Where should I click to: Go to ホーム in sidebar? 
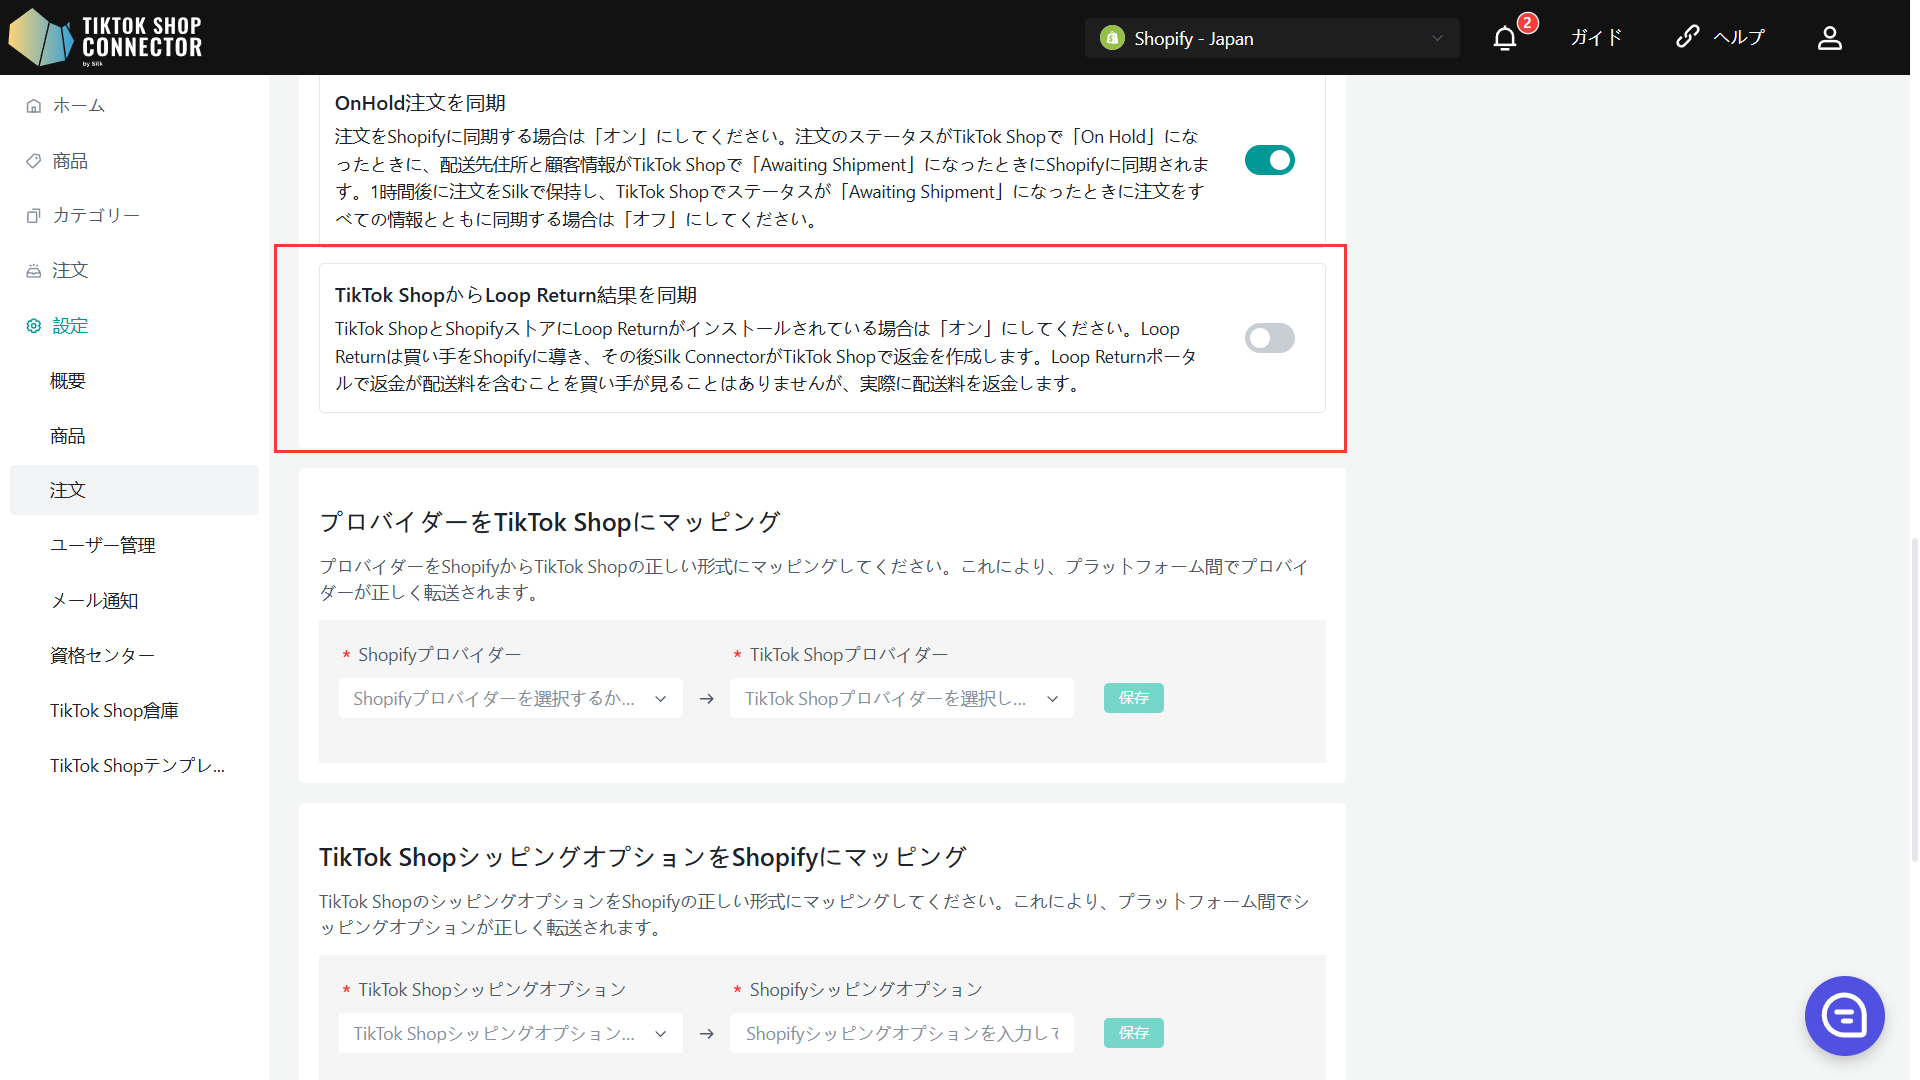click(x=79, y=106)
